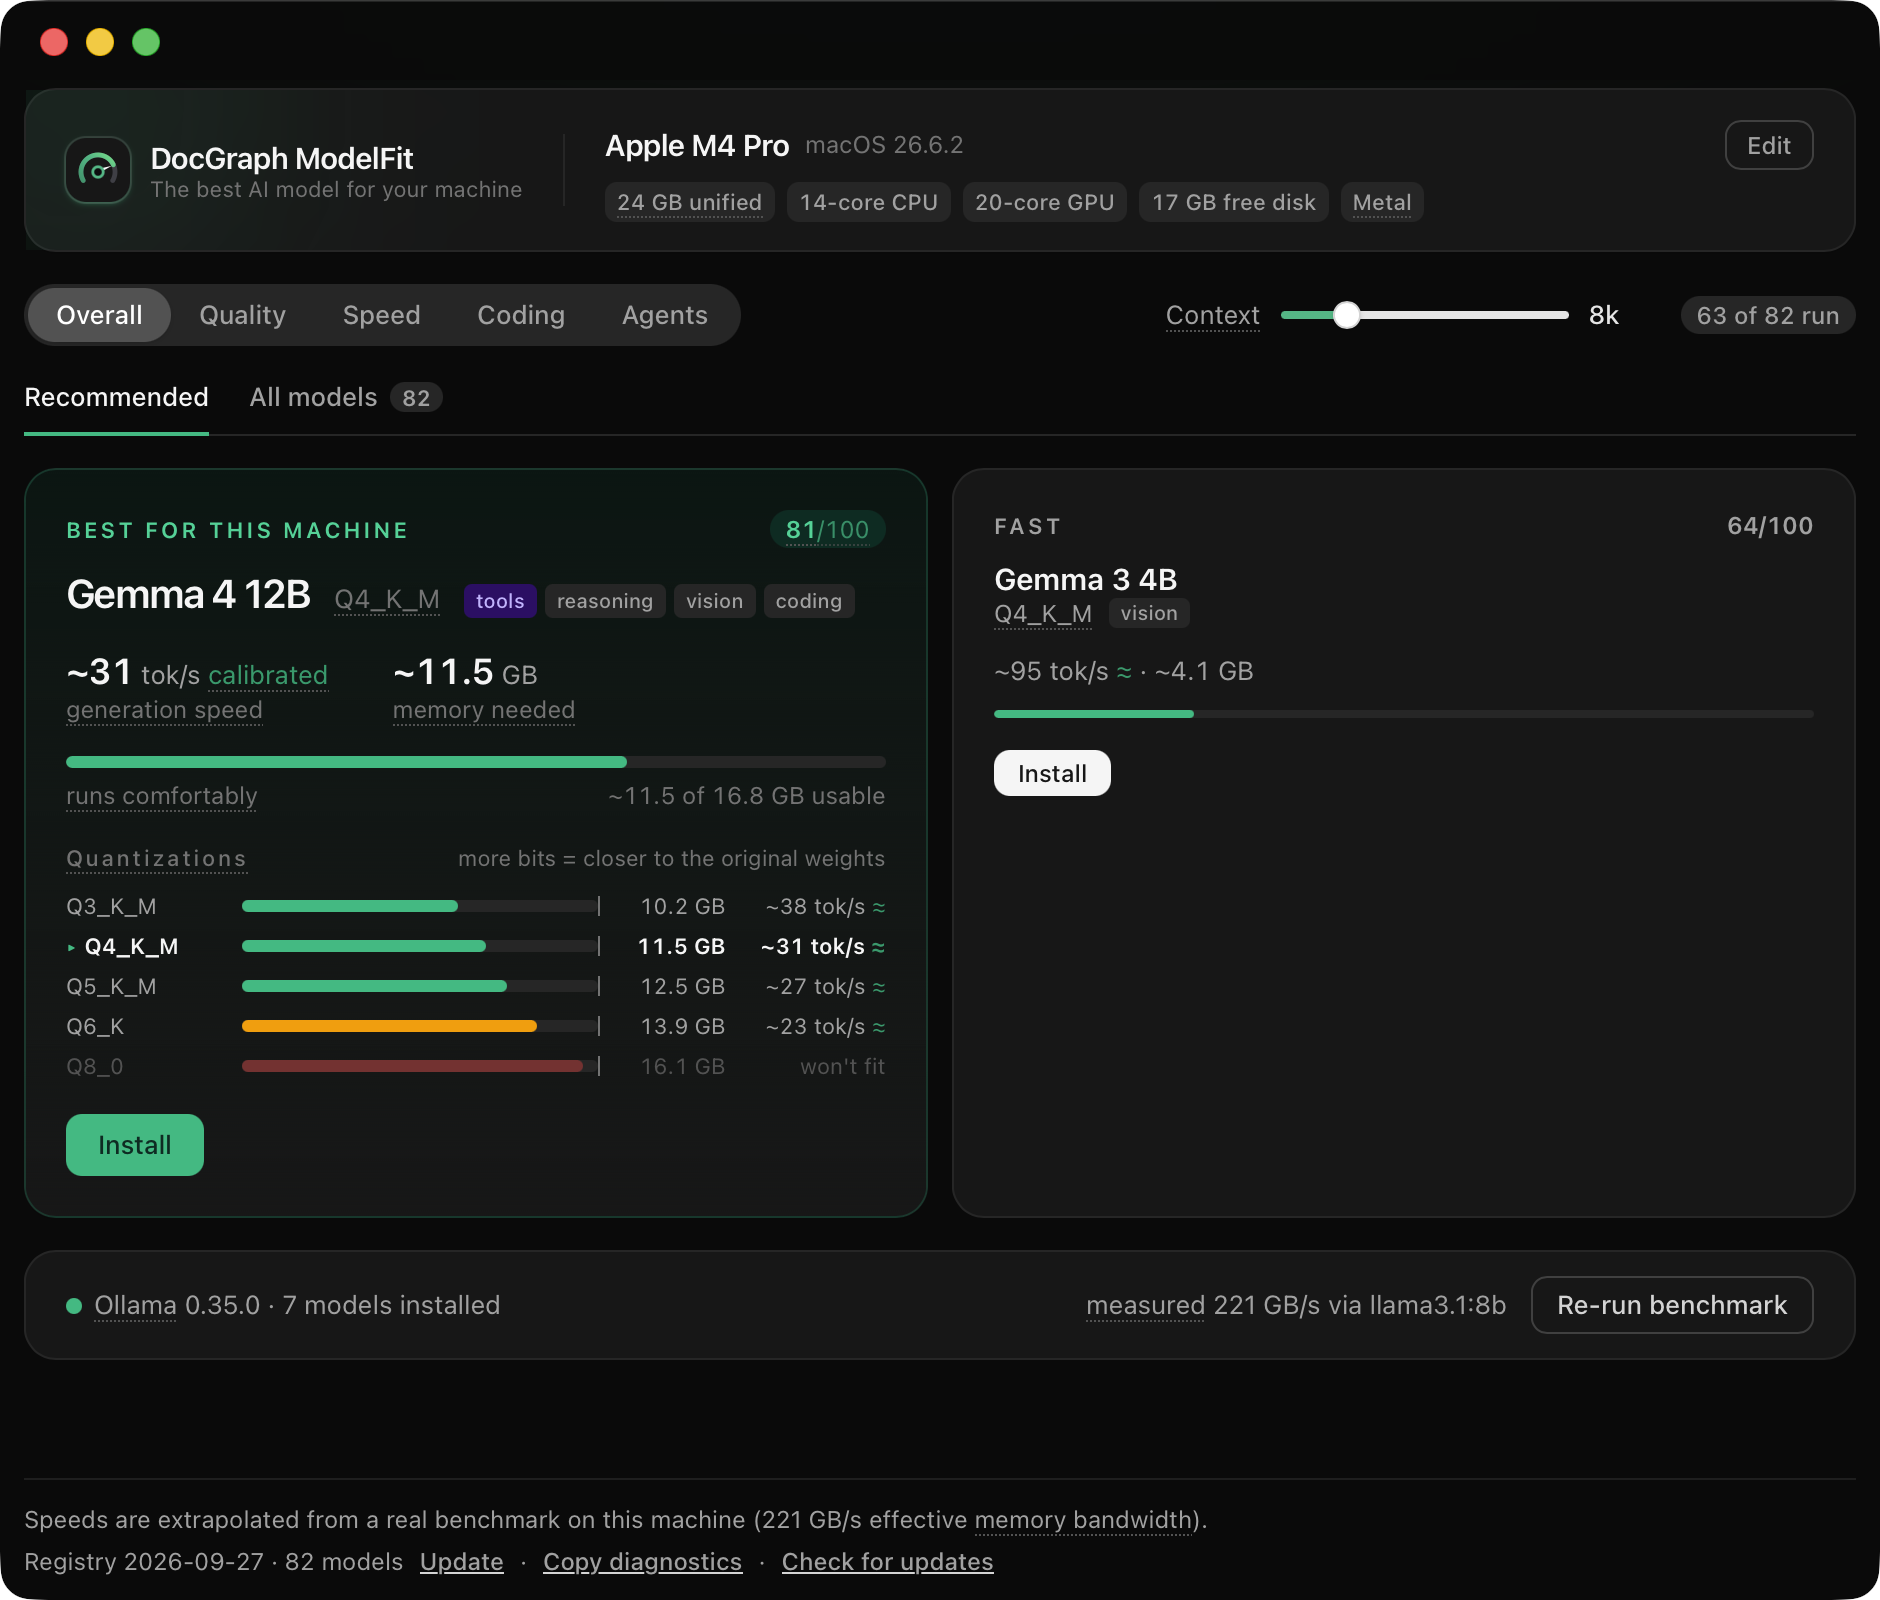
Task: Select the Q4_K_M quantization row
Action: pos(476,946)
